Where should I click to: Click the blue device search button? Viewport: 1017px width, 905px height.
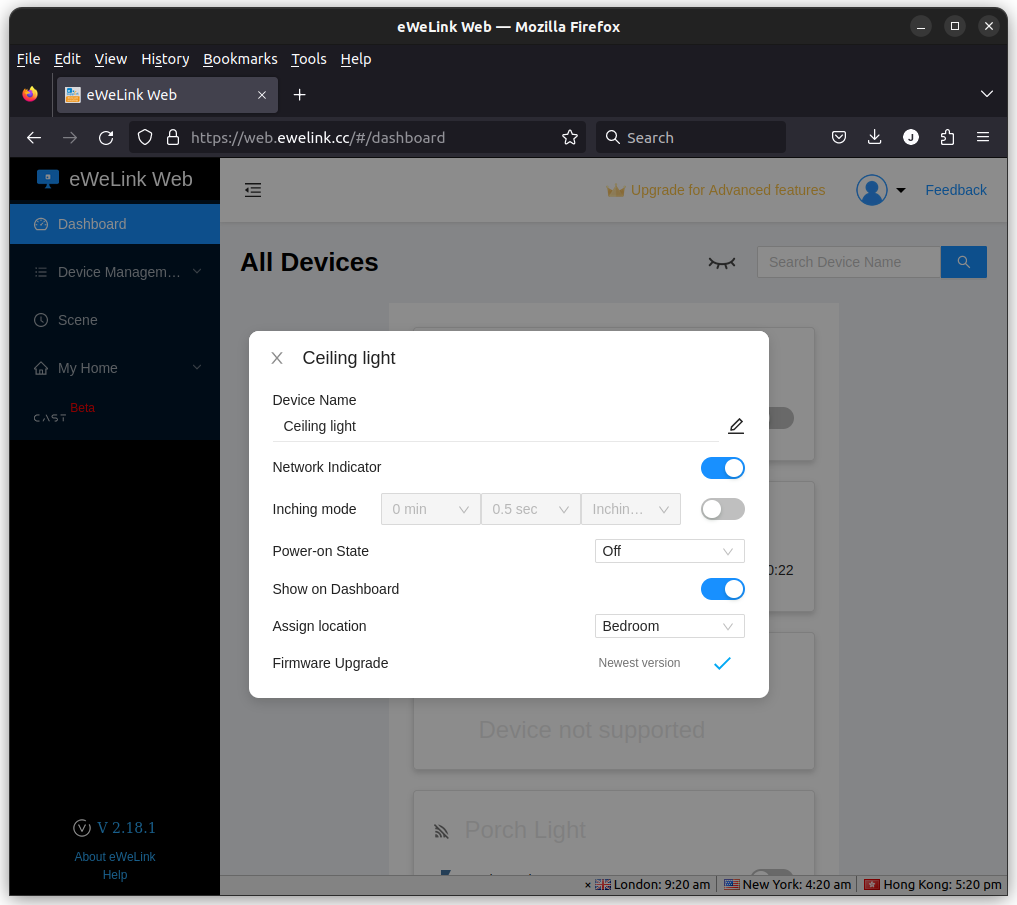(x=964, y=262)
